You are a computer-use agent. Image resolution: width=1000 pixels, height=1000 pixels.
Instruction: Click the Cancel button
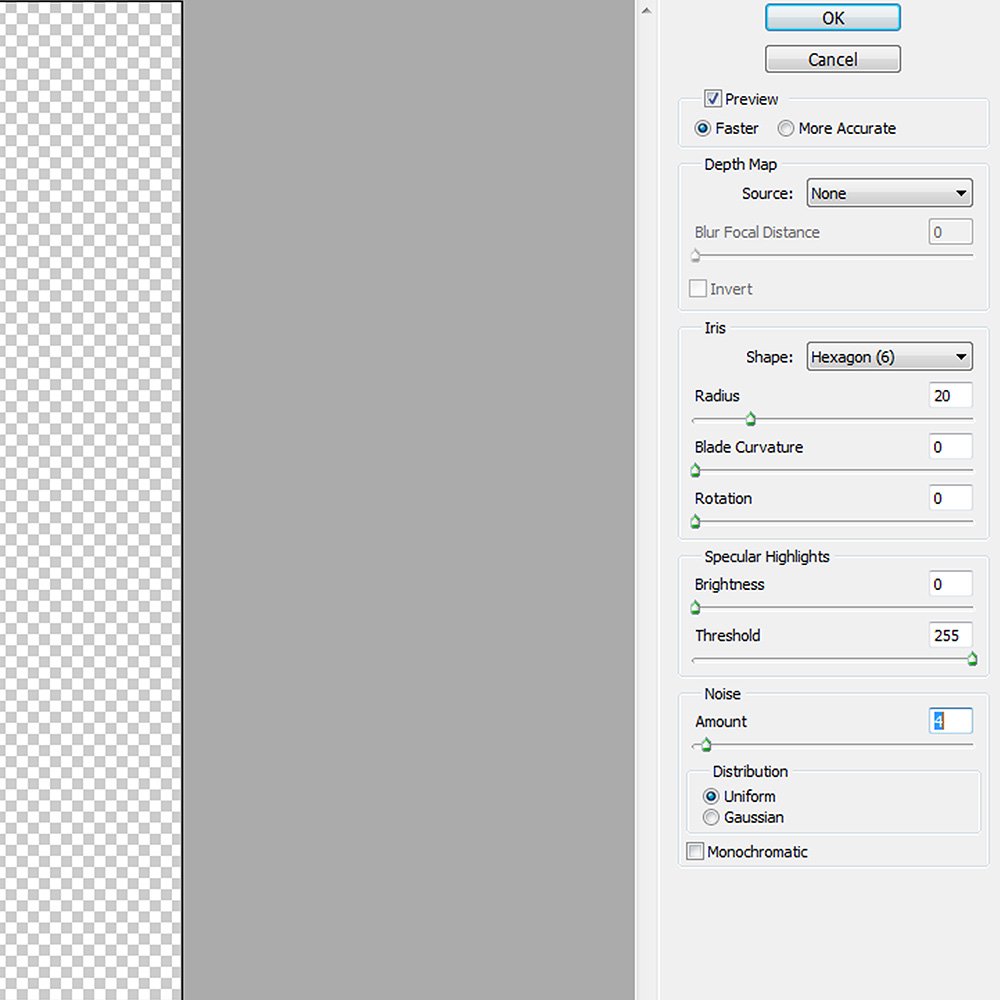832,59
